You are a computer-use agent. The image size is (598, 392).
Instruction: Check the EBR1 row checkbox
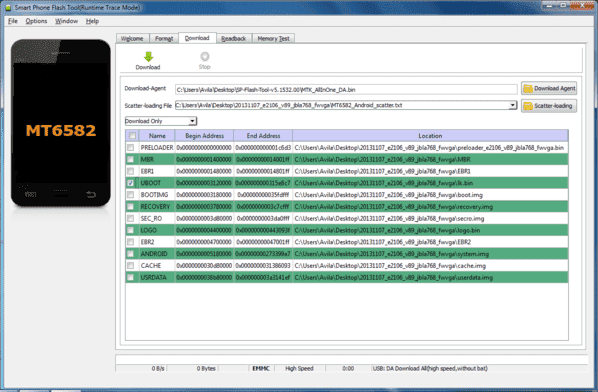[131, 171]
